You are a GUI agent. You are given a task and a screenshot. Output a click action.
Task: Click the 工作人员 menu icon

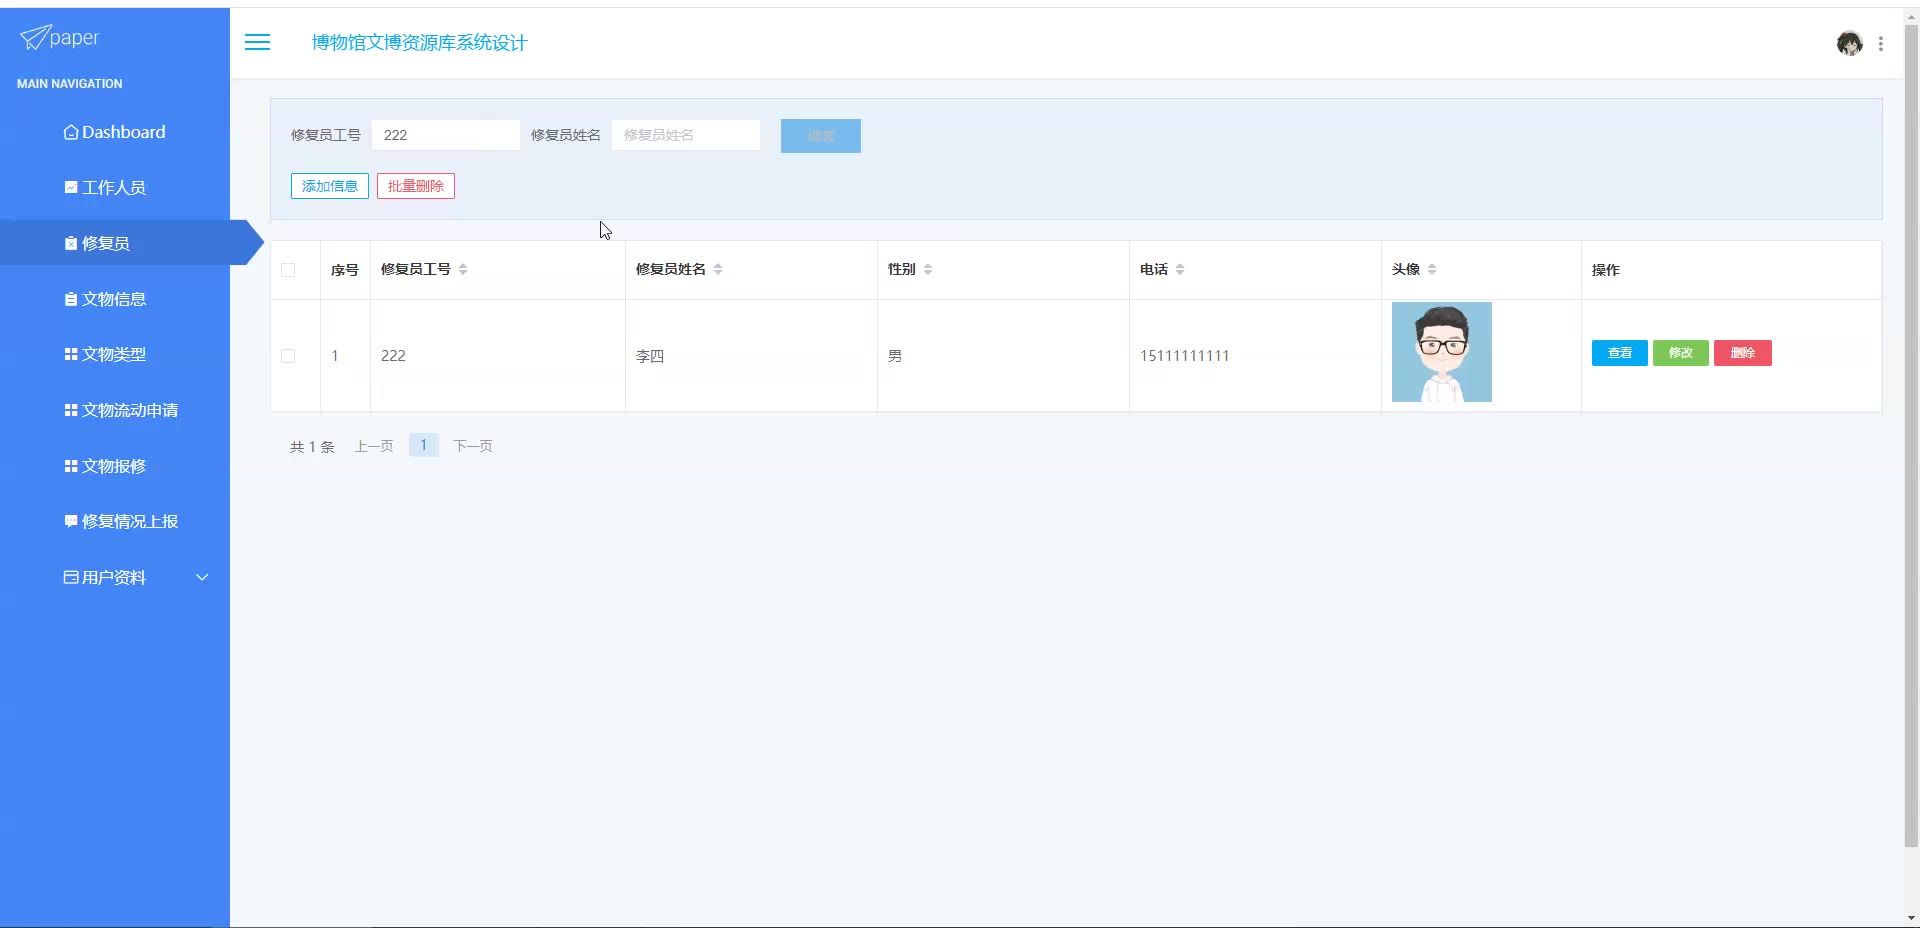[71, 187]
